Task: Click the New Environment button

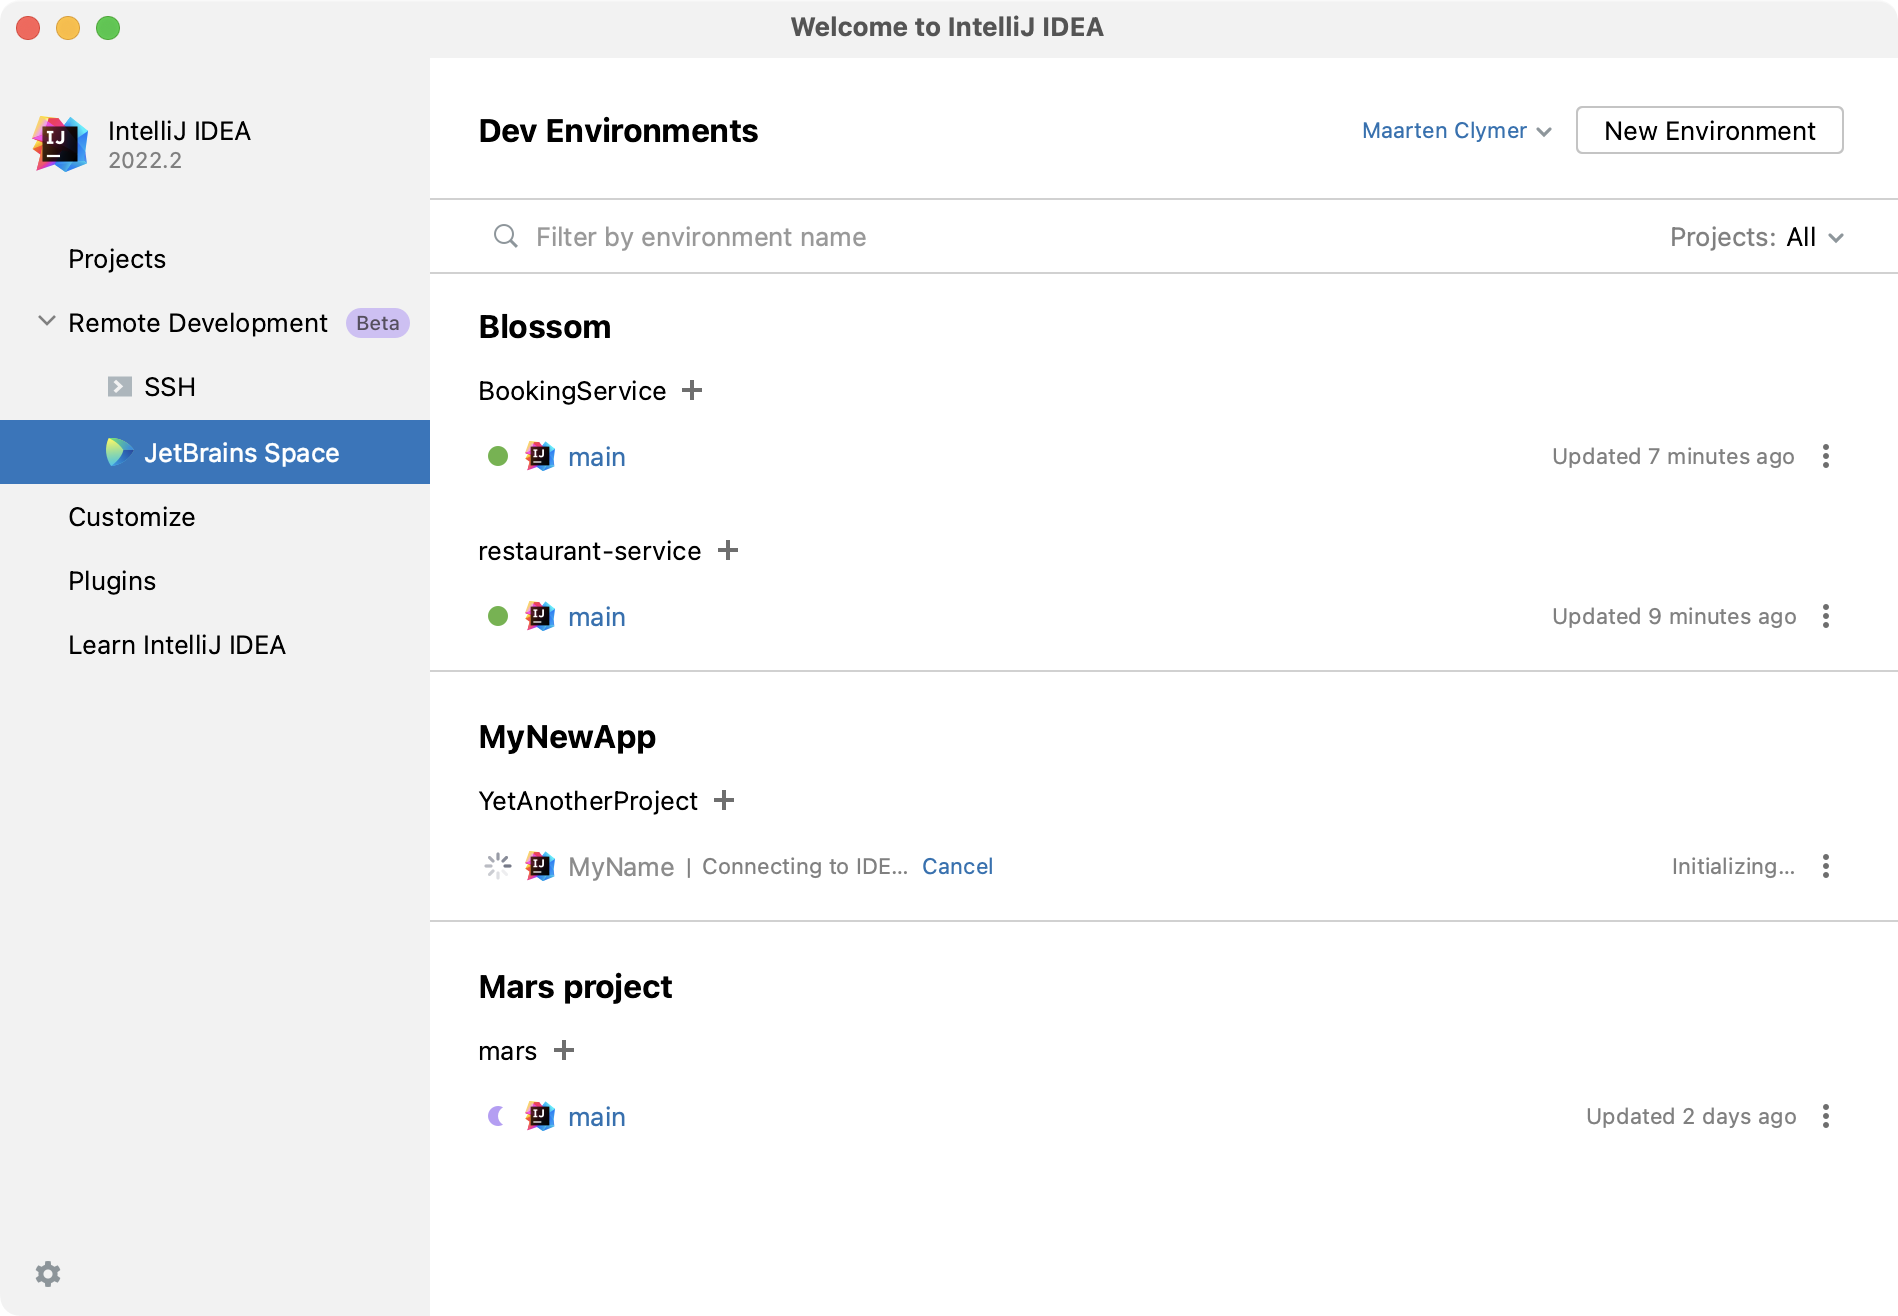Action: [x=1710, y=130]
